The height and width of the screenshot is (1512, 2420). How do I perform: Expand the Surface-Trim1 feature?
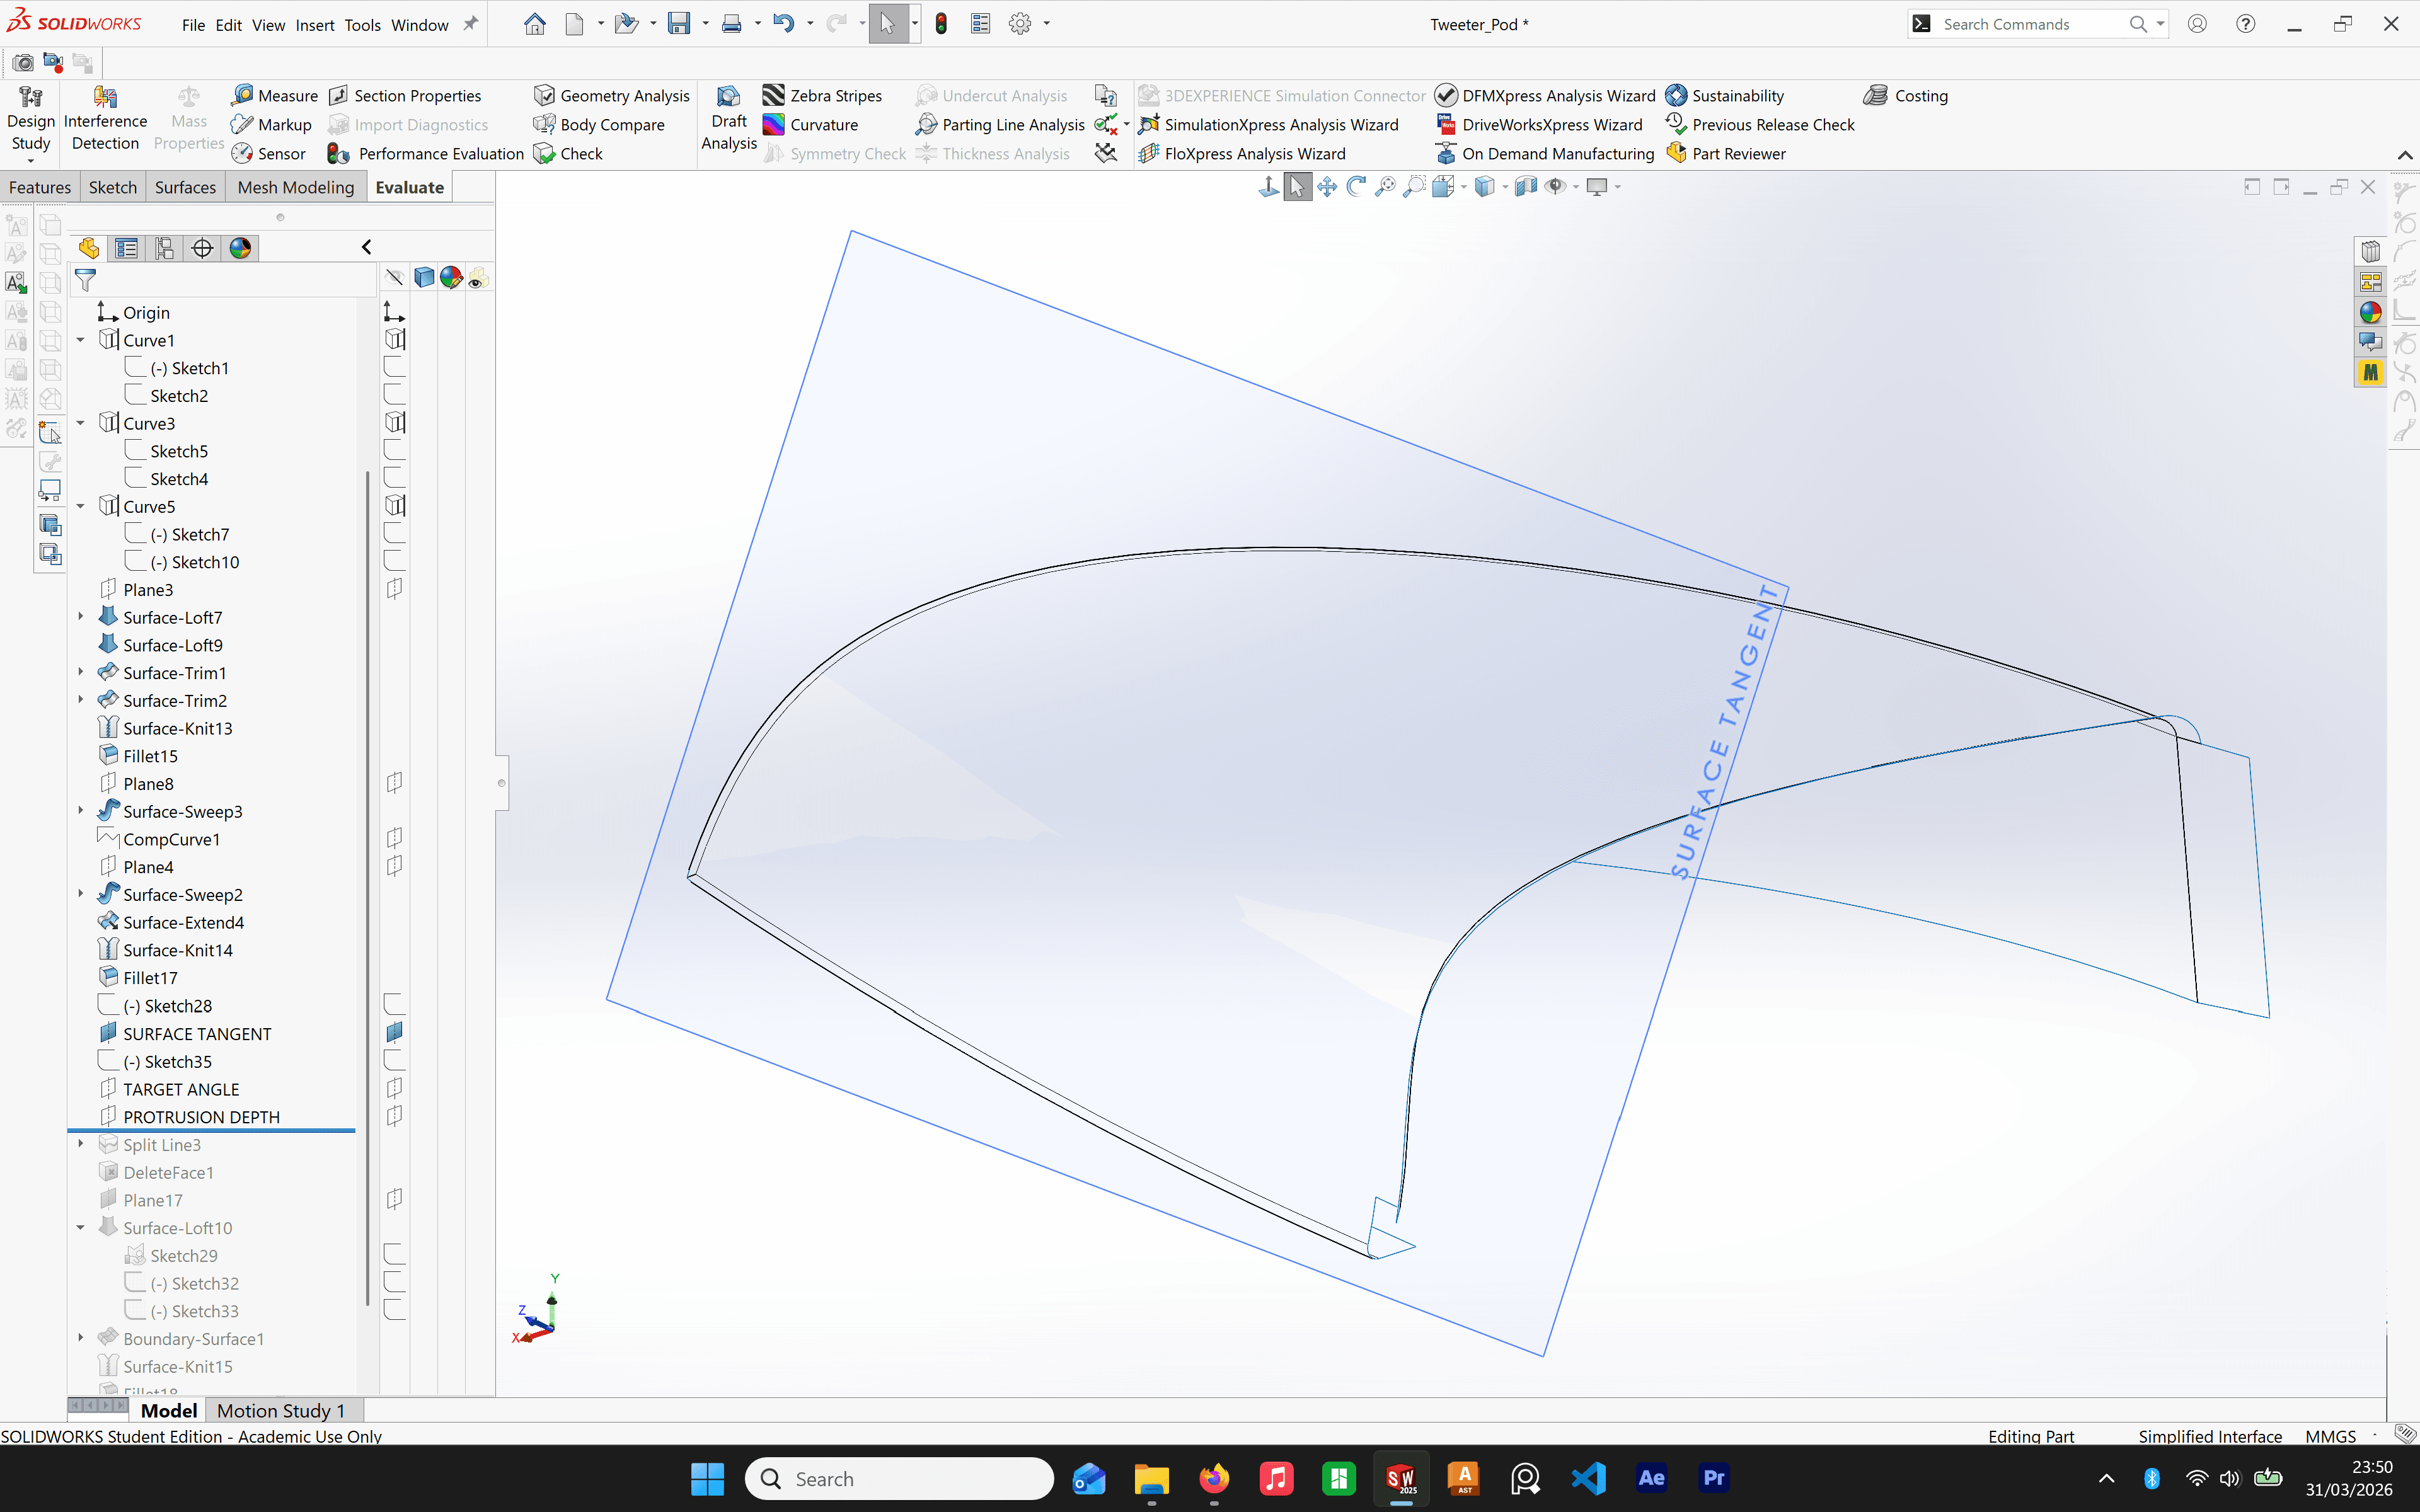pos(81,672)
